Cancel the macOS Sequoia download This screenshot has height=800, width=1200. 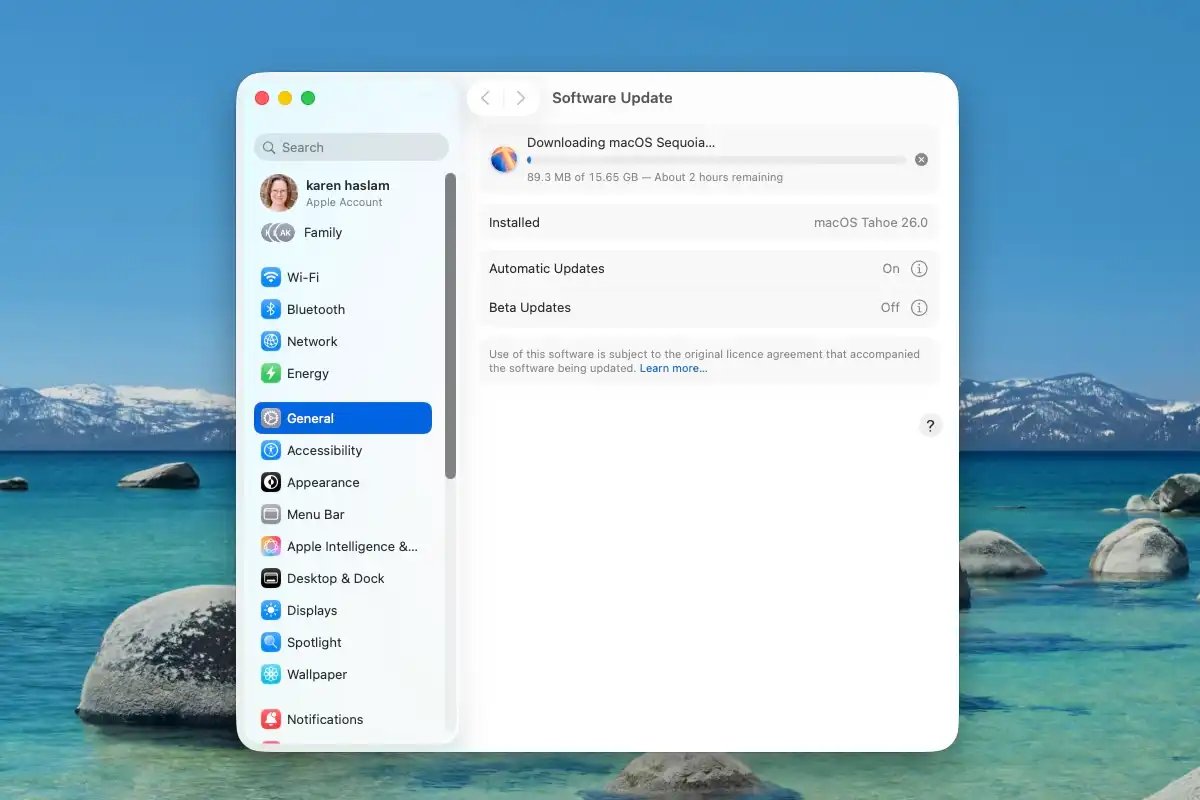(x=921, y=159)
